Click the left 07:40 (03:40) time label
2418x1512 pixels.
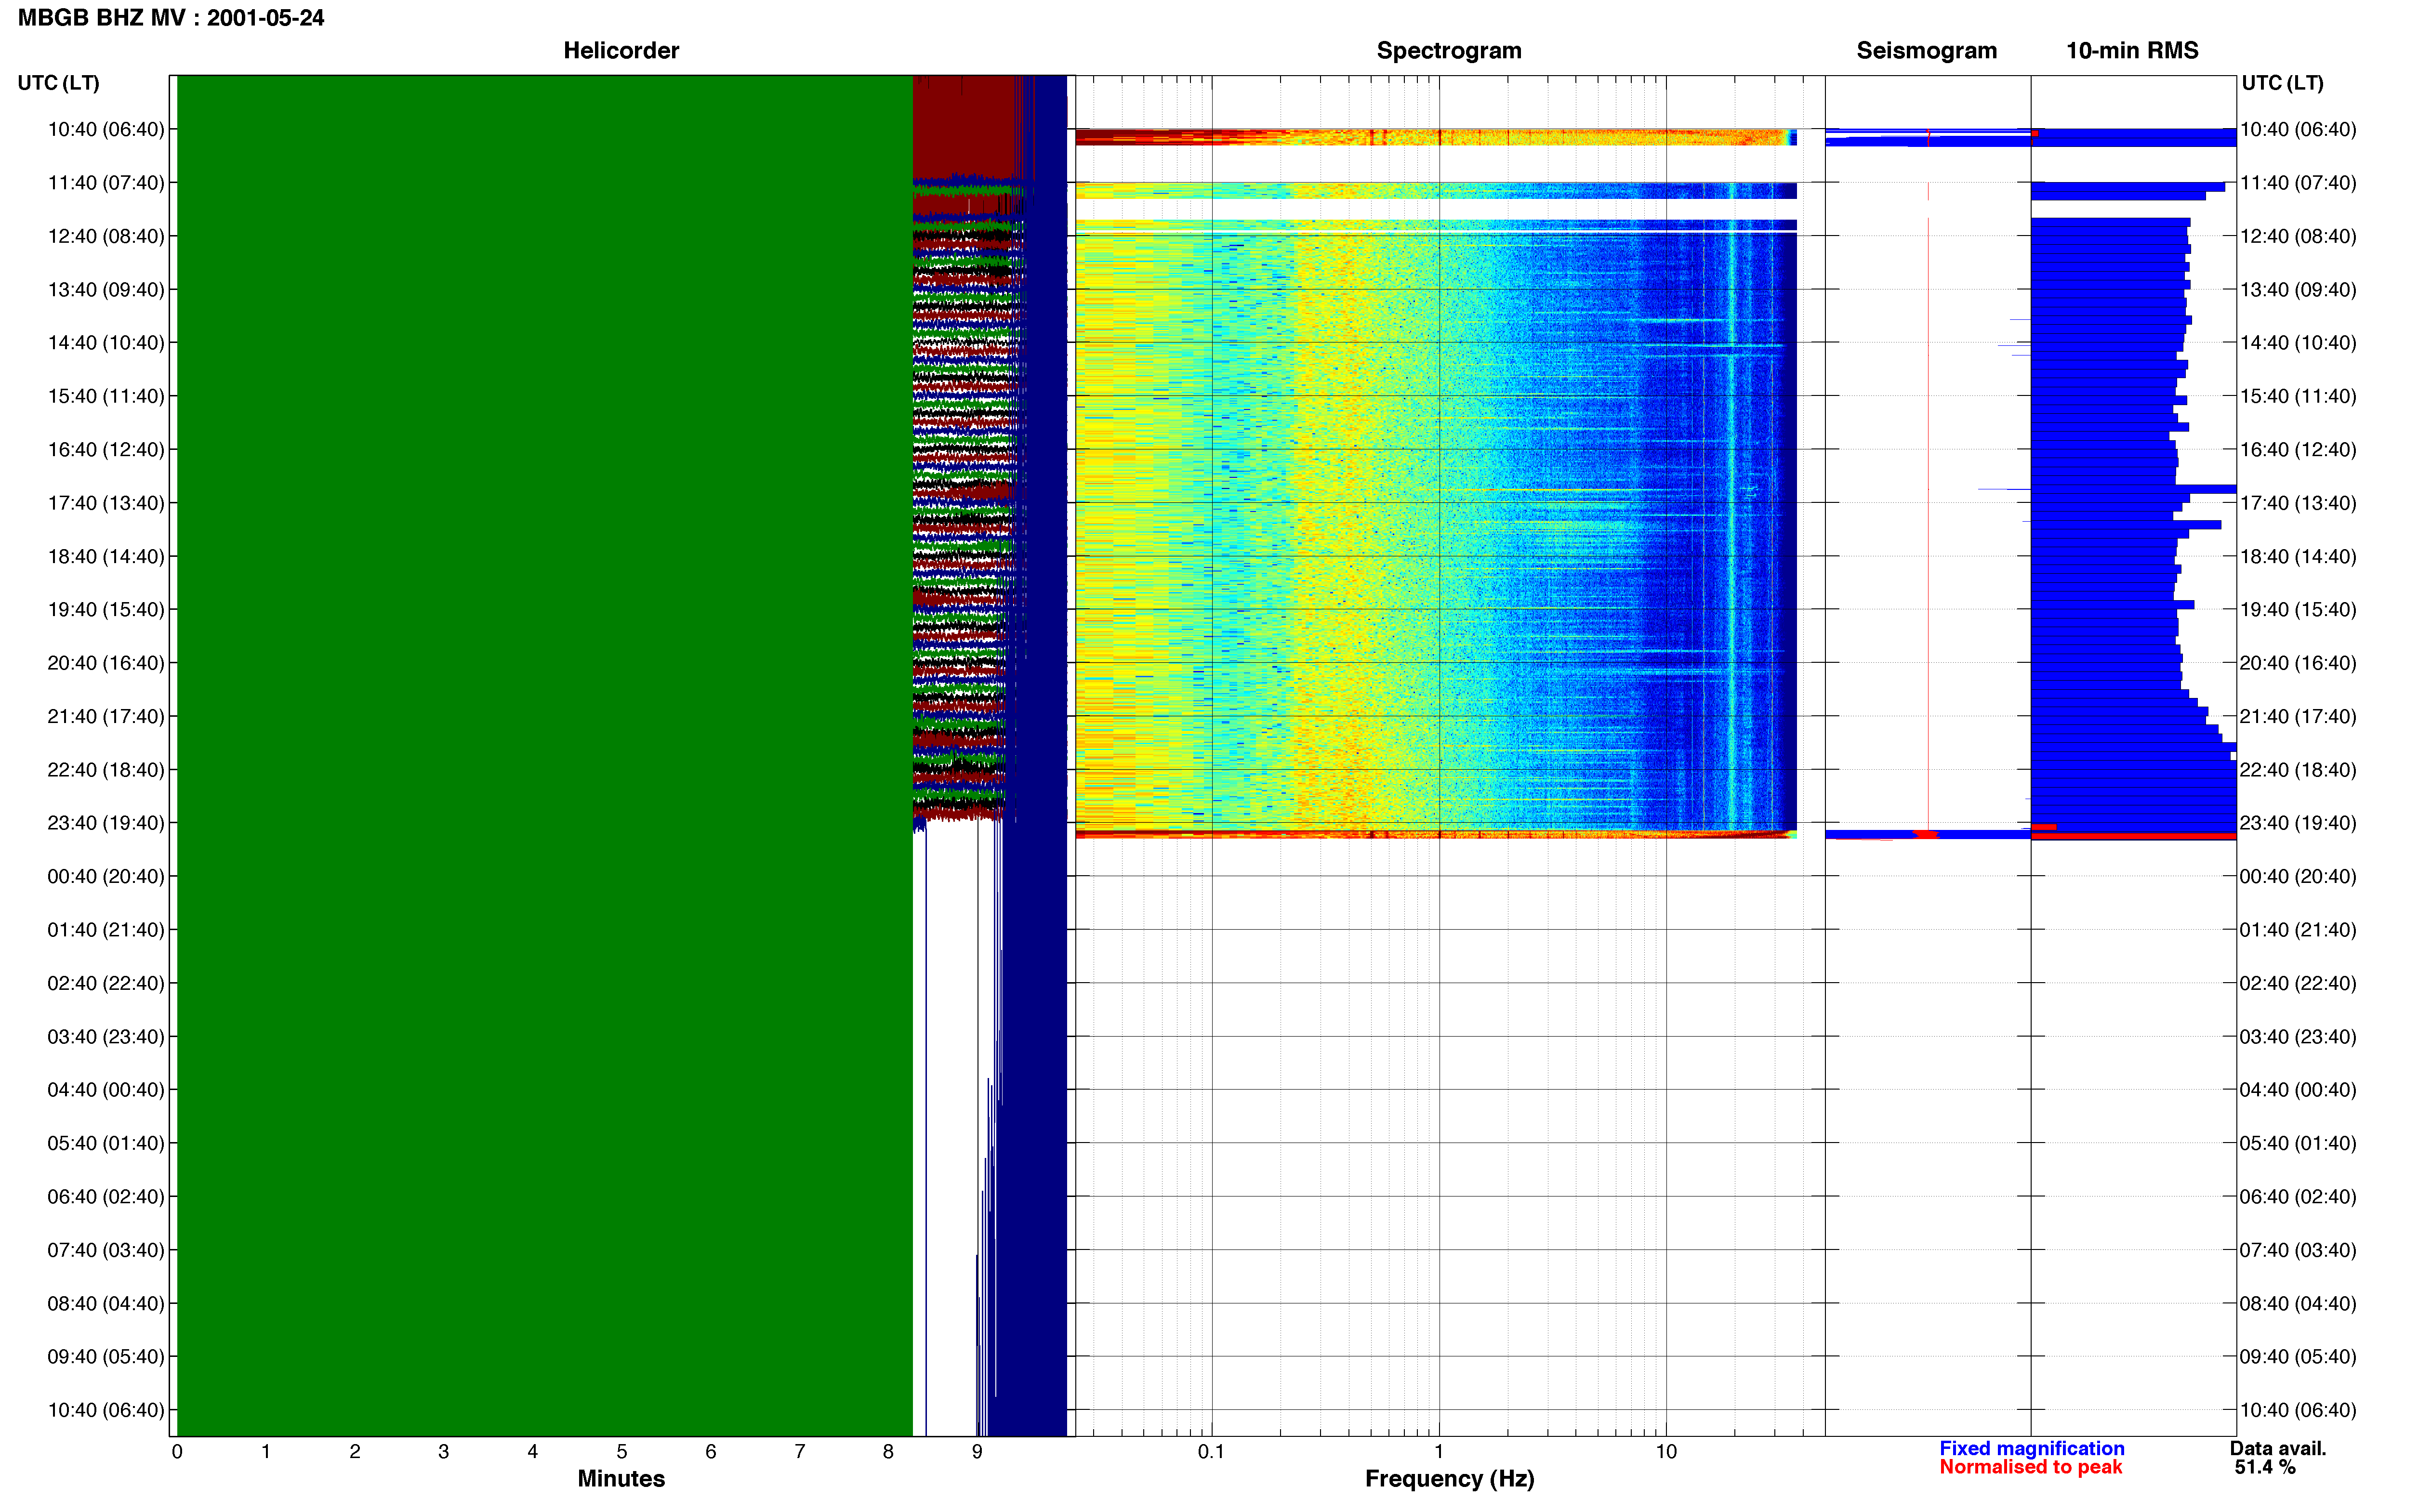click(x=106, y=1250)
